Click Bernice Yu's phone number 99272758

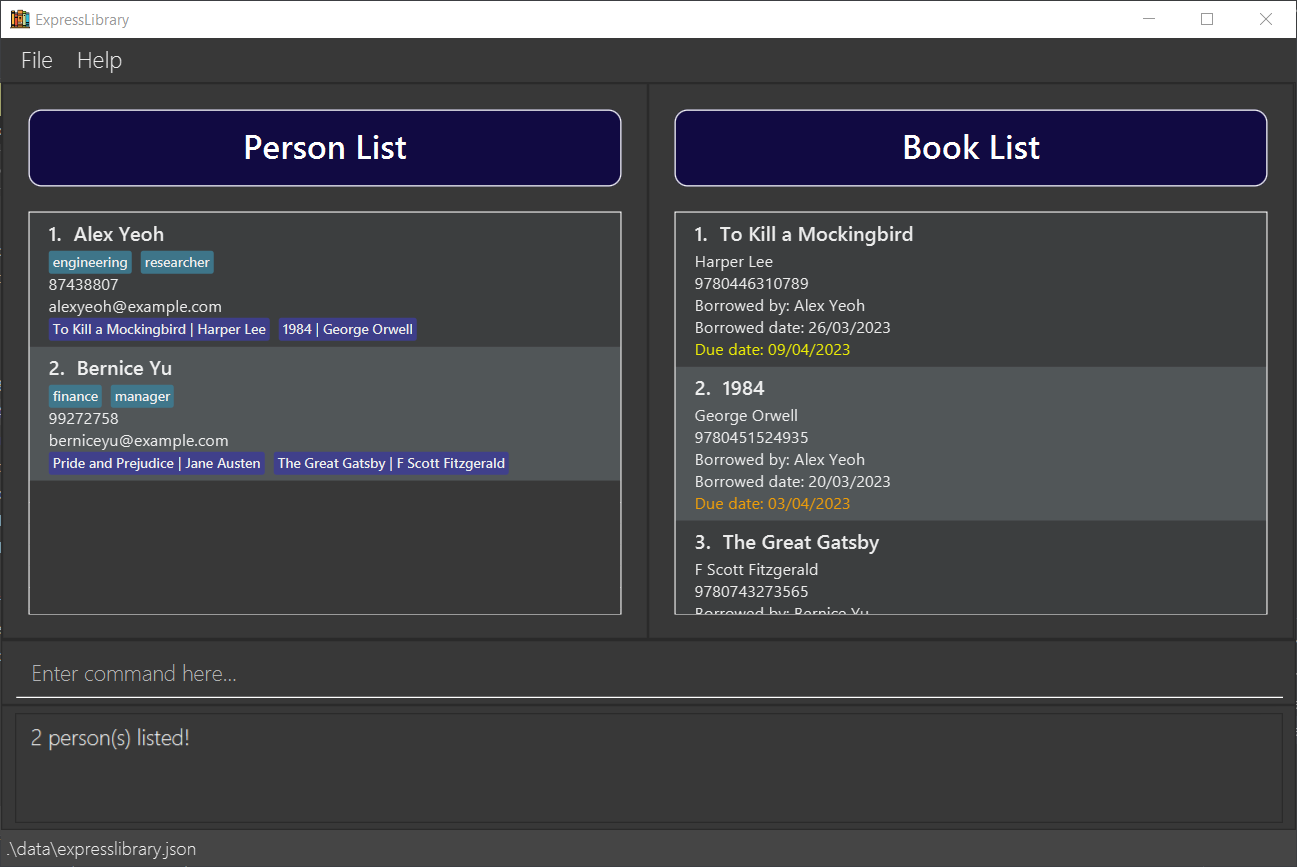(x=83, y=419)
